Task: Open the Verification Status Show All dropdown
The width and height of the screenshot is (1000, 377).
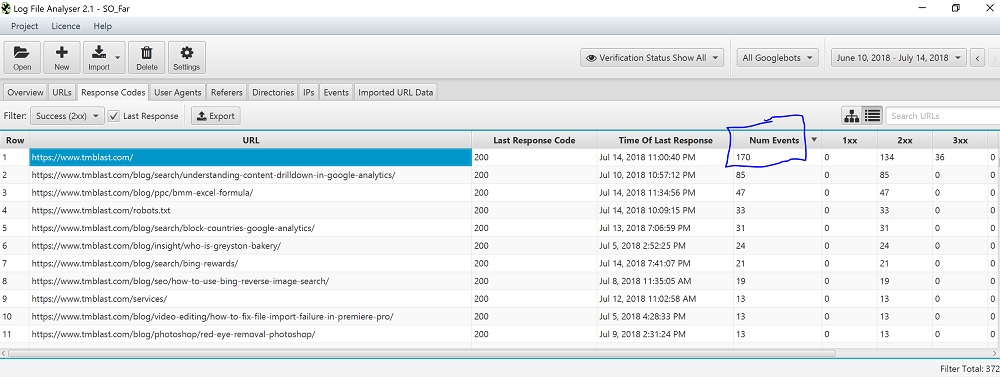Action: 652,57
